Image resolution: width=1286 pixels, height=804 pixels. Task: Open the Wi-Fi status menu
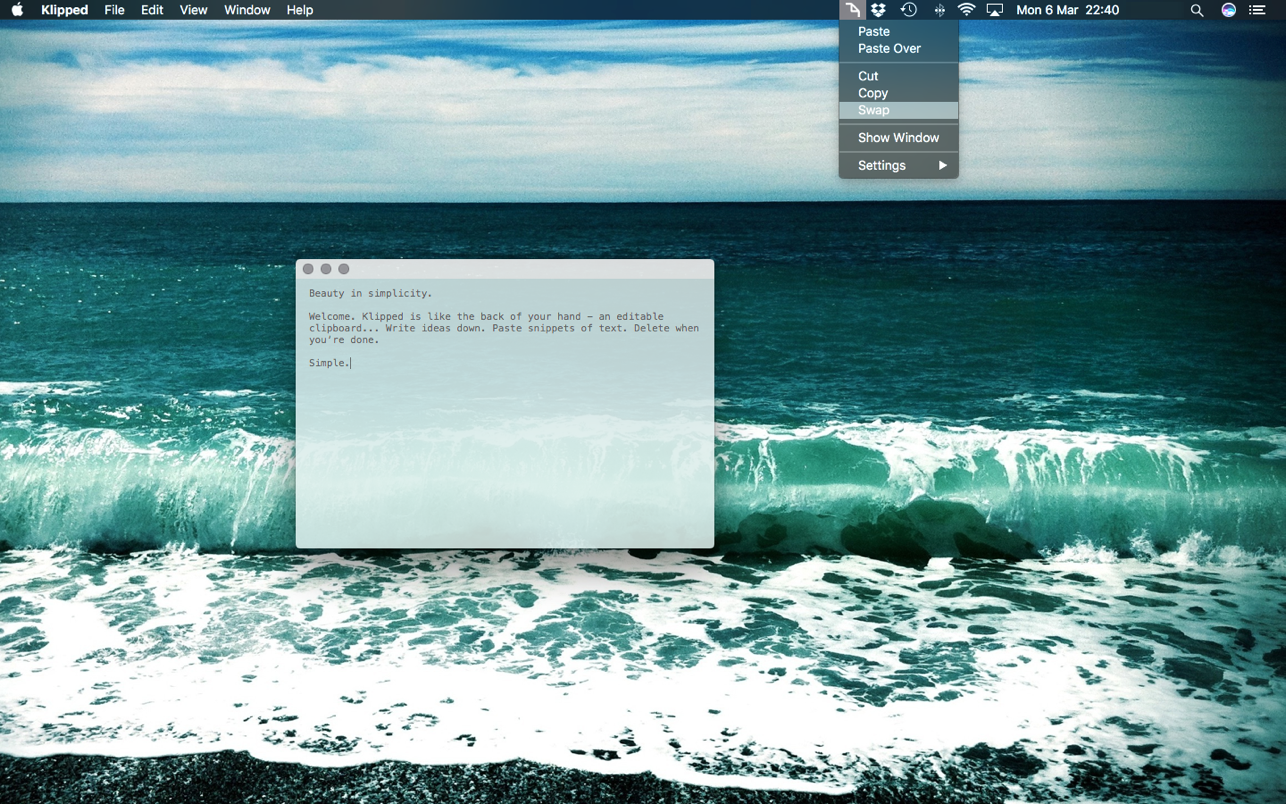coord(966,10)
